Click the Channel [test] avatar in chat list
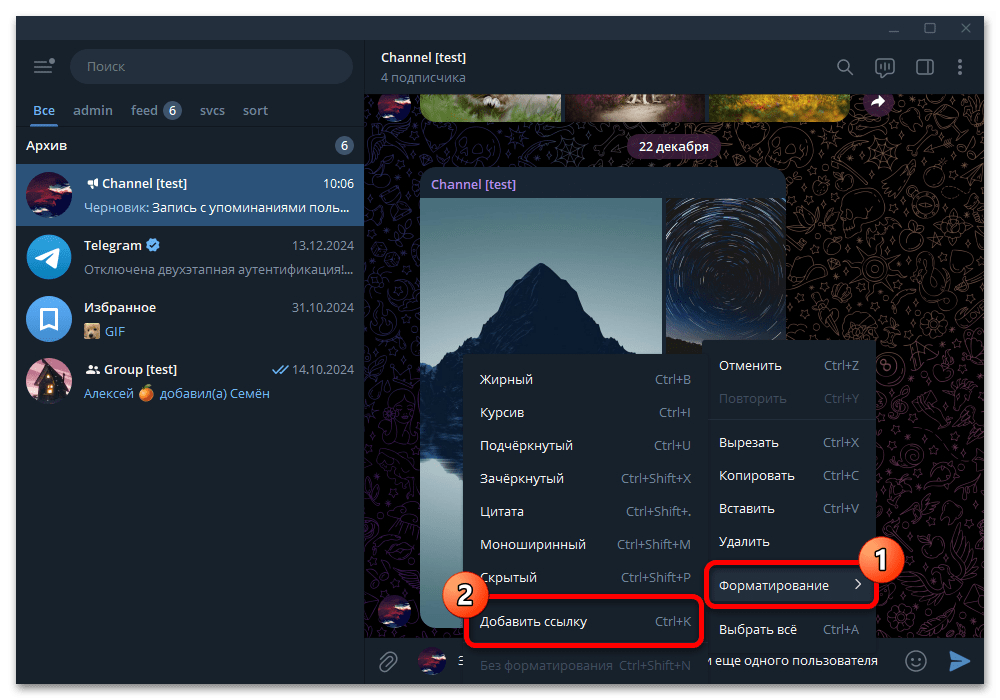The height and width of the screenshot is (700, 1000). (x=49, y=194)
